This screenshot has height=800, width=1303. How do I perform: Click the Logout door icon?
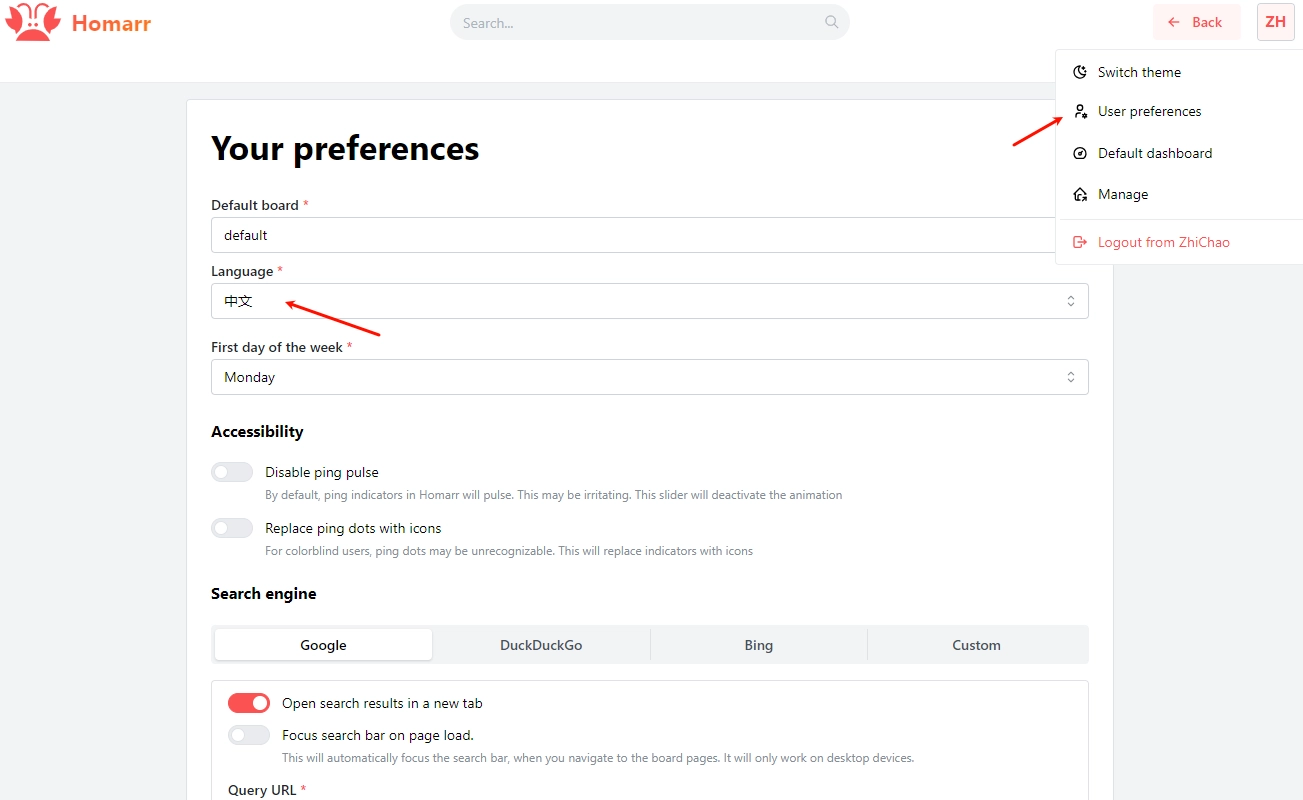tap(1079, 241)
